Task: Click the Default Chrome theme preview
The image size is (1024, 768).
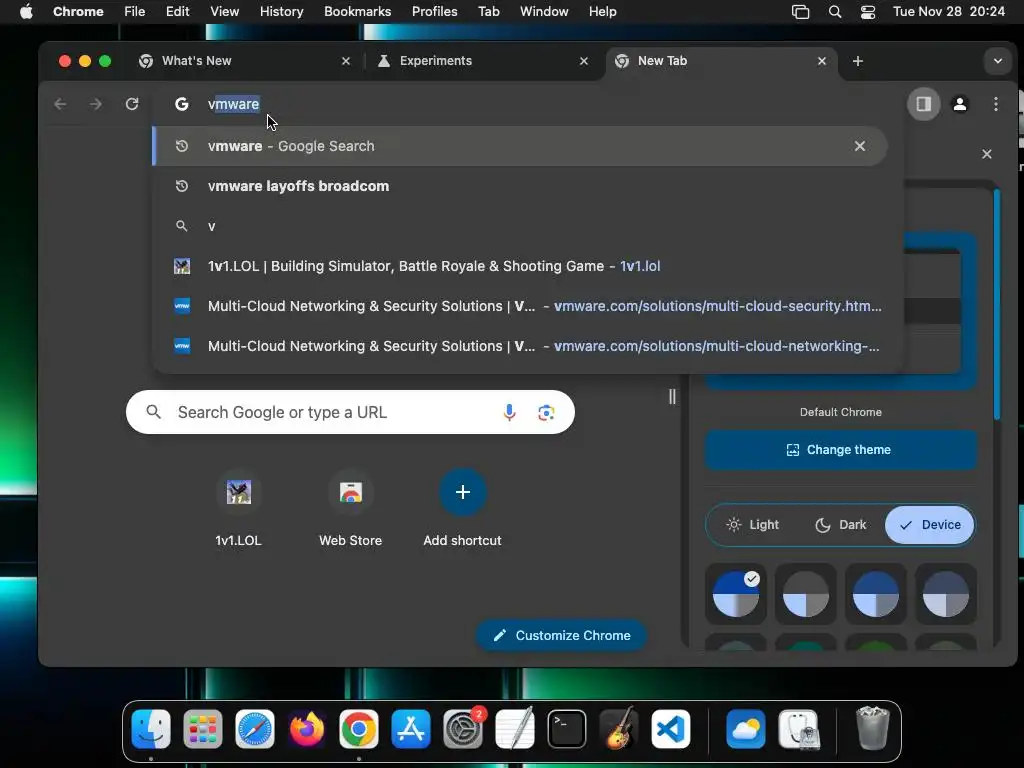Action: click(x=840, y=312)
